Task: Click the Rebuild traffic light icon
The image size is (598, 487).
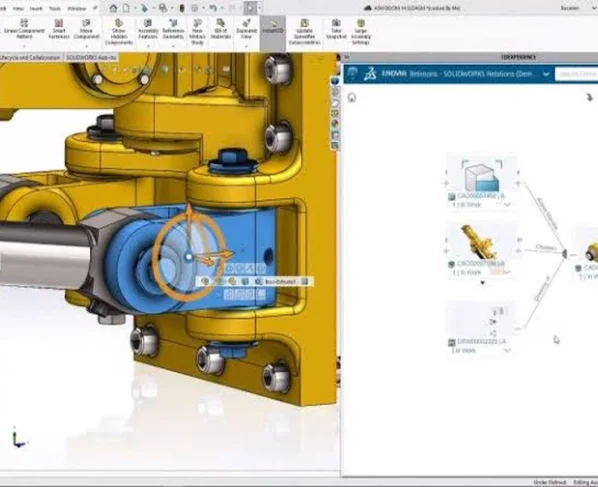Action: pyautogui.click(x=182, y=8)
